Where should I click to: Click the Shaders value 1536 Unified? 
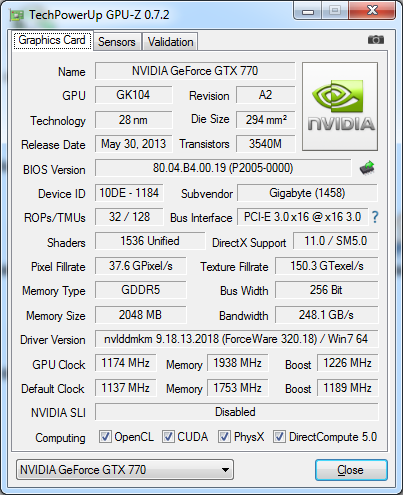pos(150,241)
